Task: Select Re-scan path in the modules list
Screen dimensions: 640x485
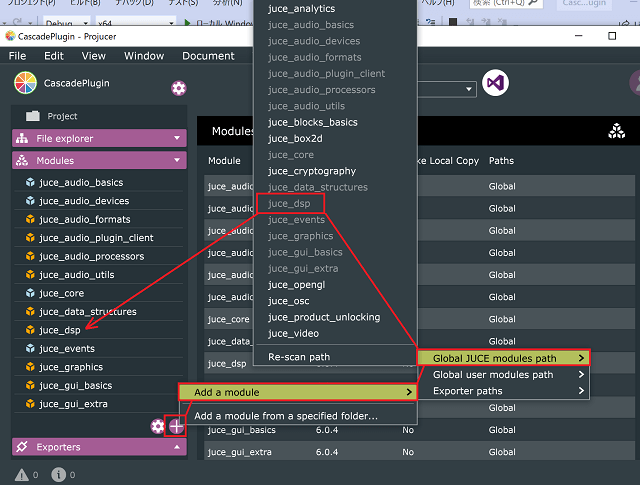Action: click(x=299, y=357)
